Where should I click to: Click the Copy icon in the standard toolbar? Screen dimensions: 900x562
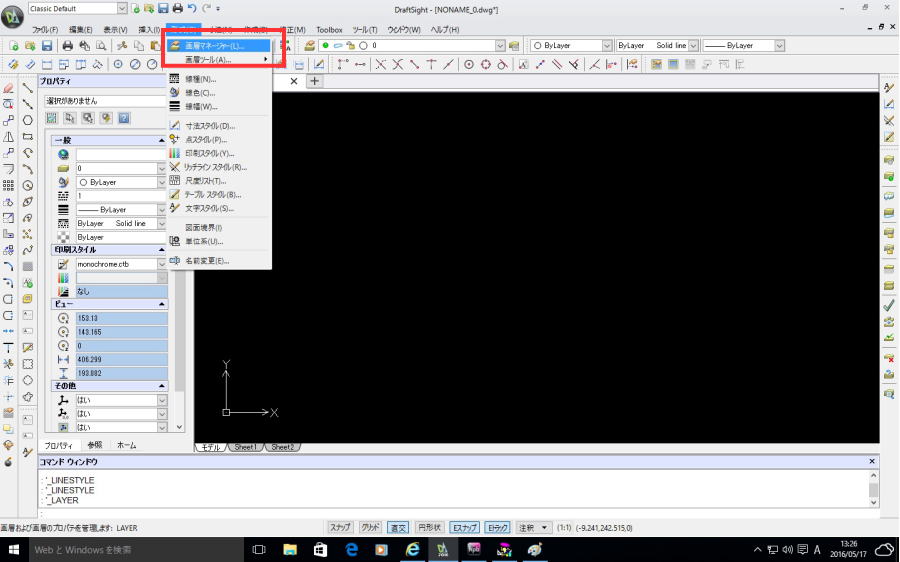pyautogui.click(x=138, y=45)
